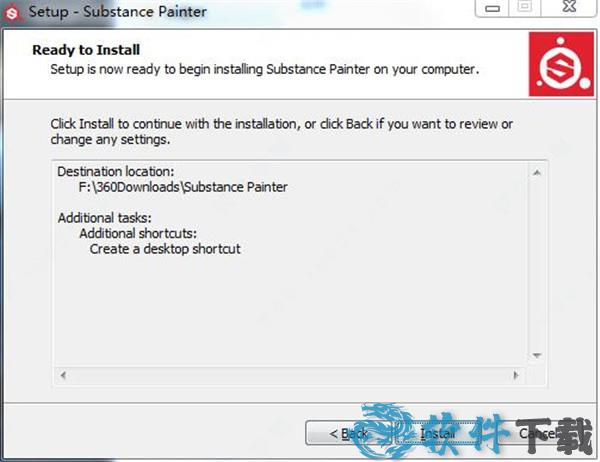
Task: Select the Create a desktop shortcut entry
Action: click(165, 249)
